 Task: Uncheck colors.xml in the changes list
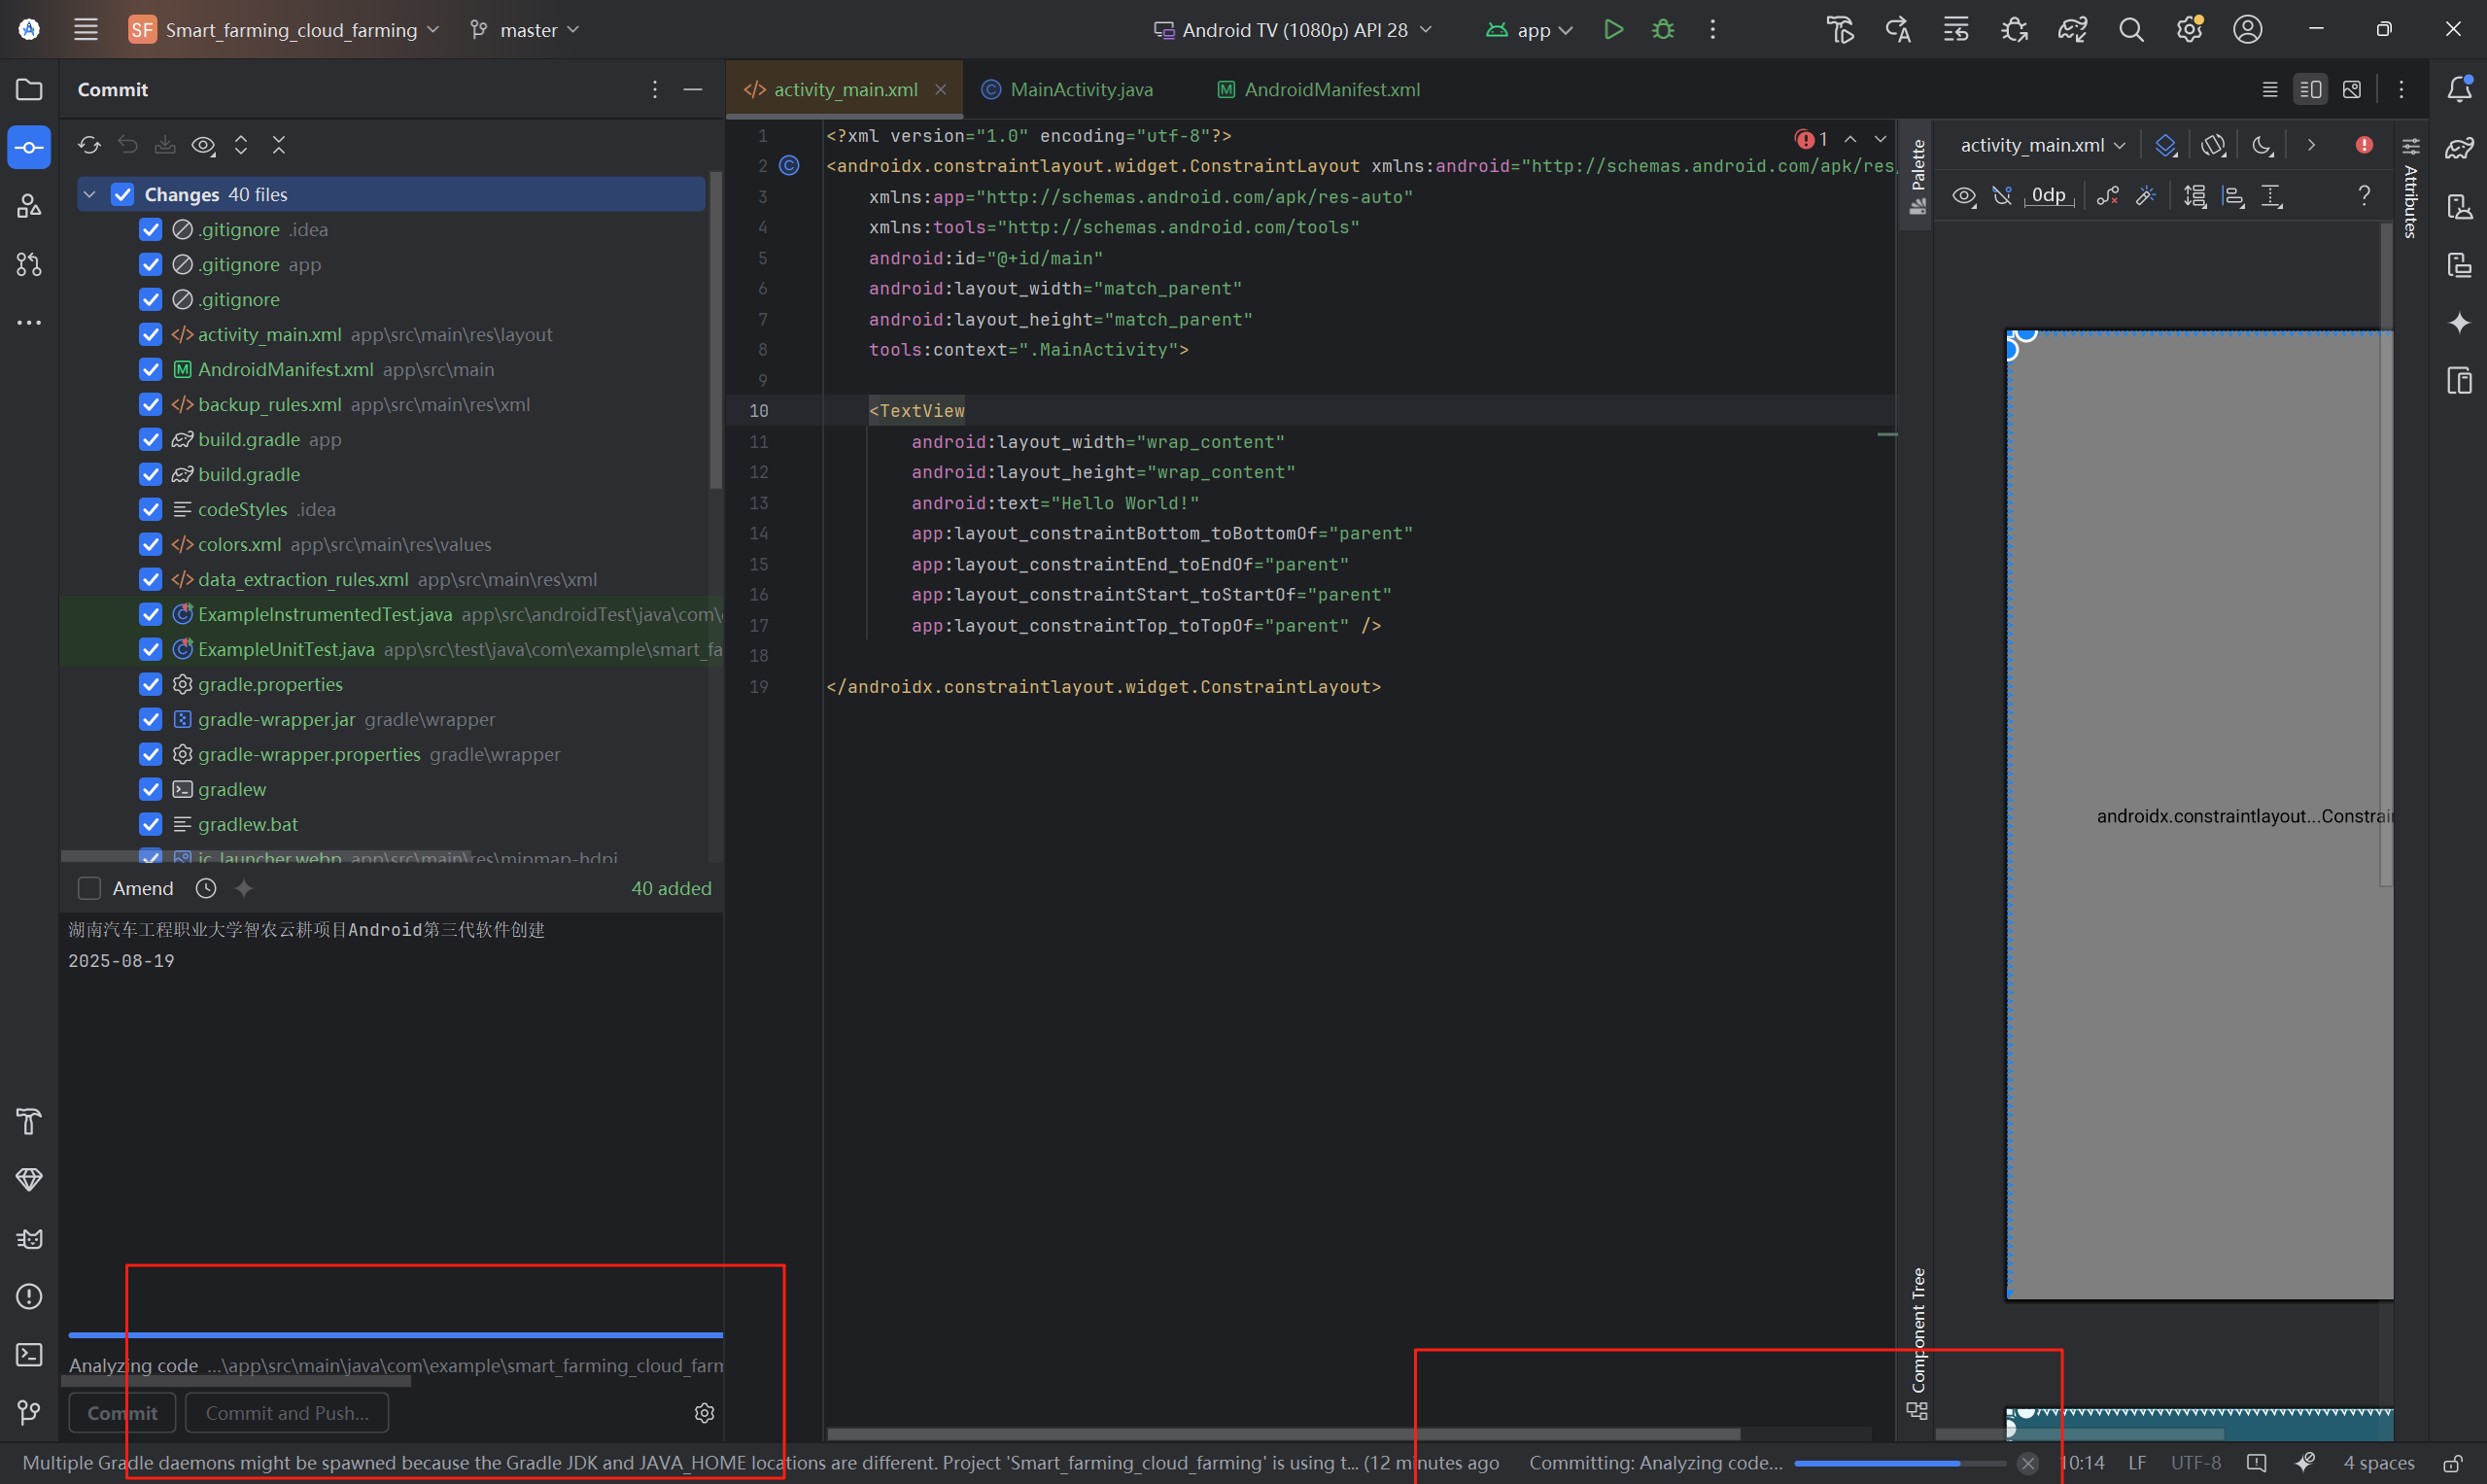150,544
